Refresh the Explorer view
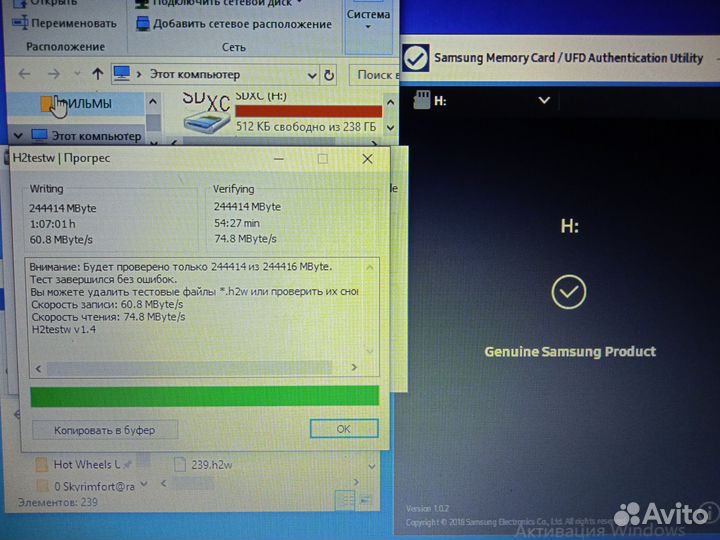The height and width of the screenshot is (540, 720). pos(329,75)
